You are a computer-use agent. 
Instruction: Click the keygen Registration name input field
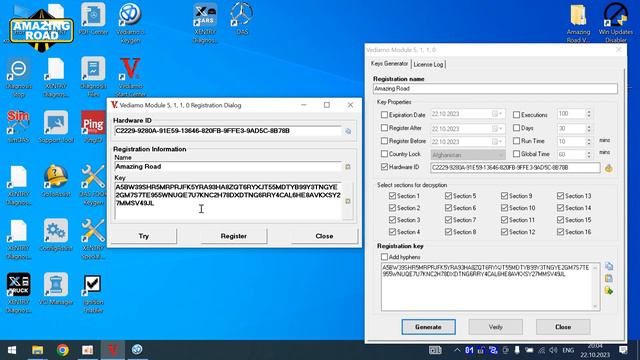pyautogui.click(x=495, y=89)
